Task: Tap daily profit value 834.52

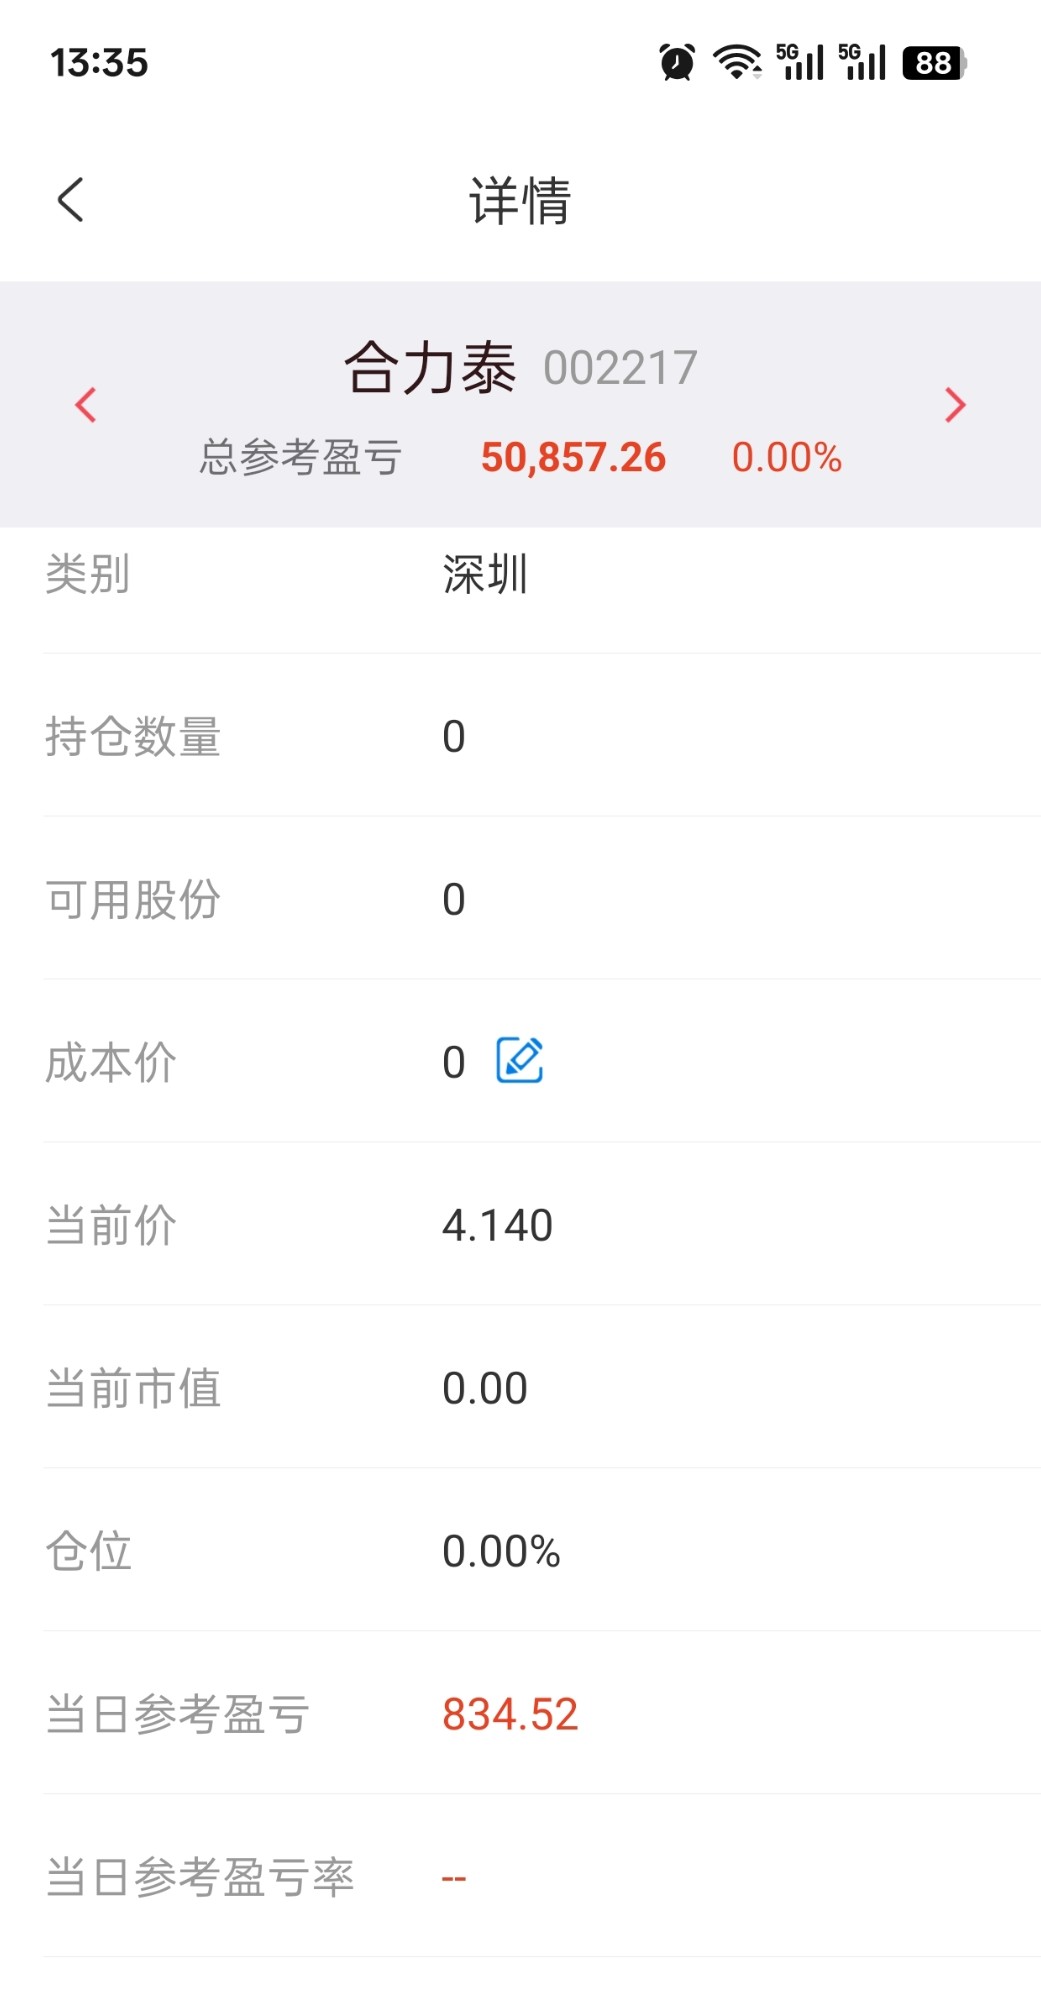Action: coord(510,1714)
